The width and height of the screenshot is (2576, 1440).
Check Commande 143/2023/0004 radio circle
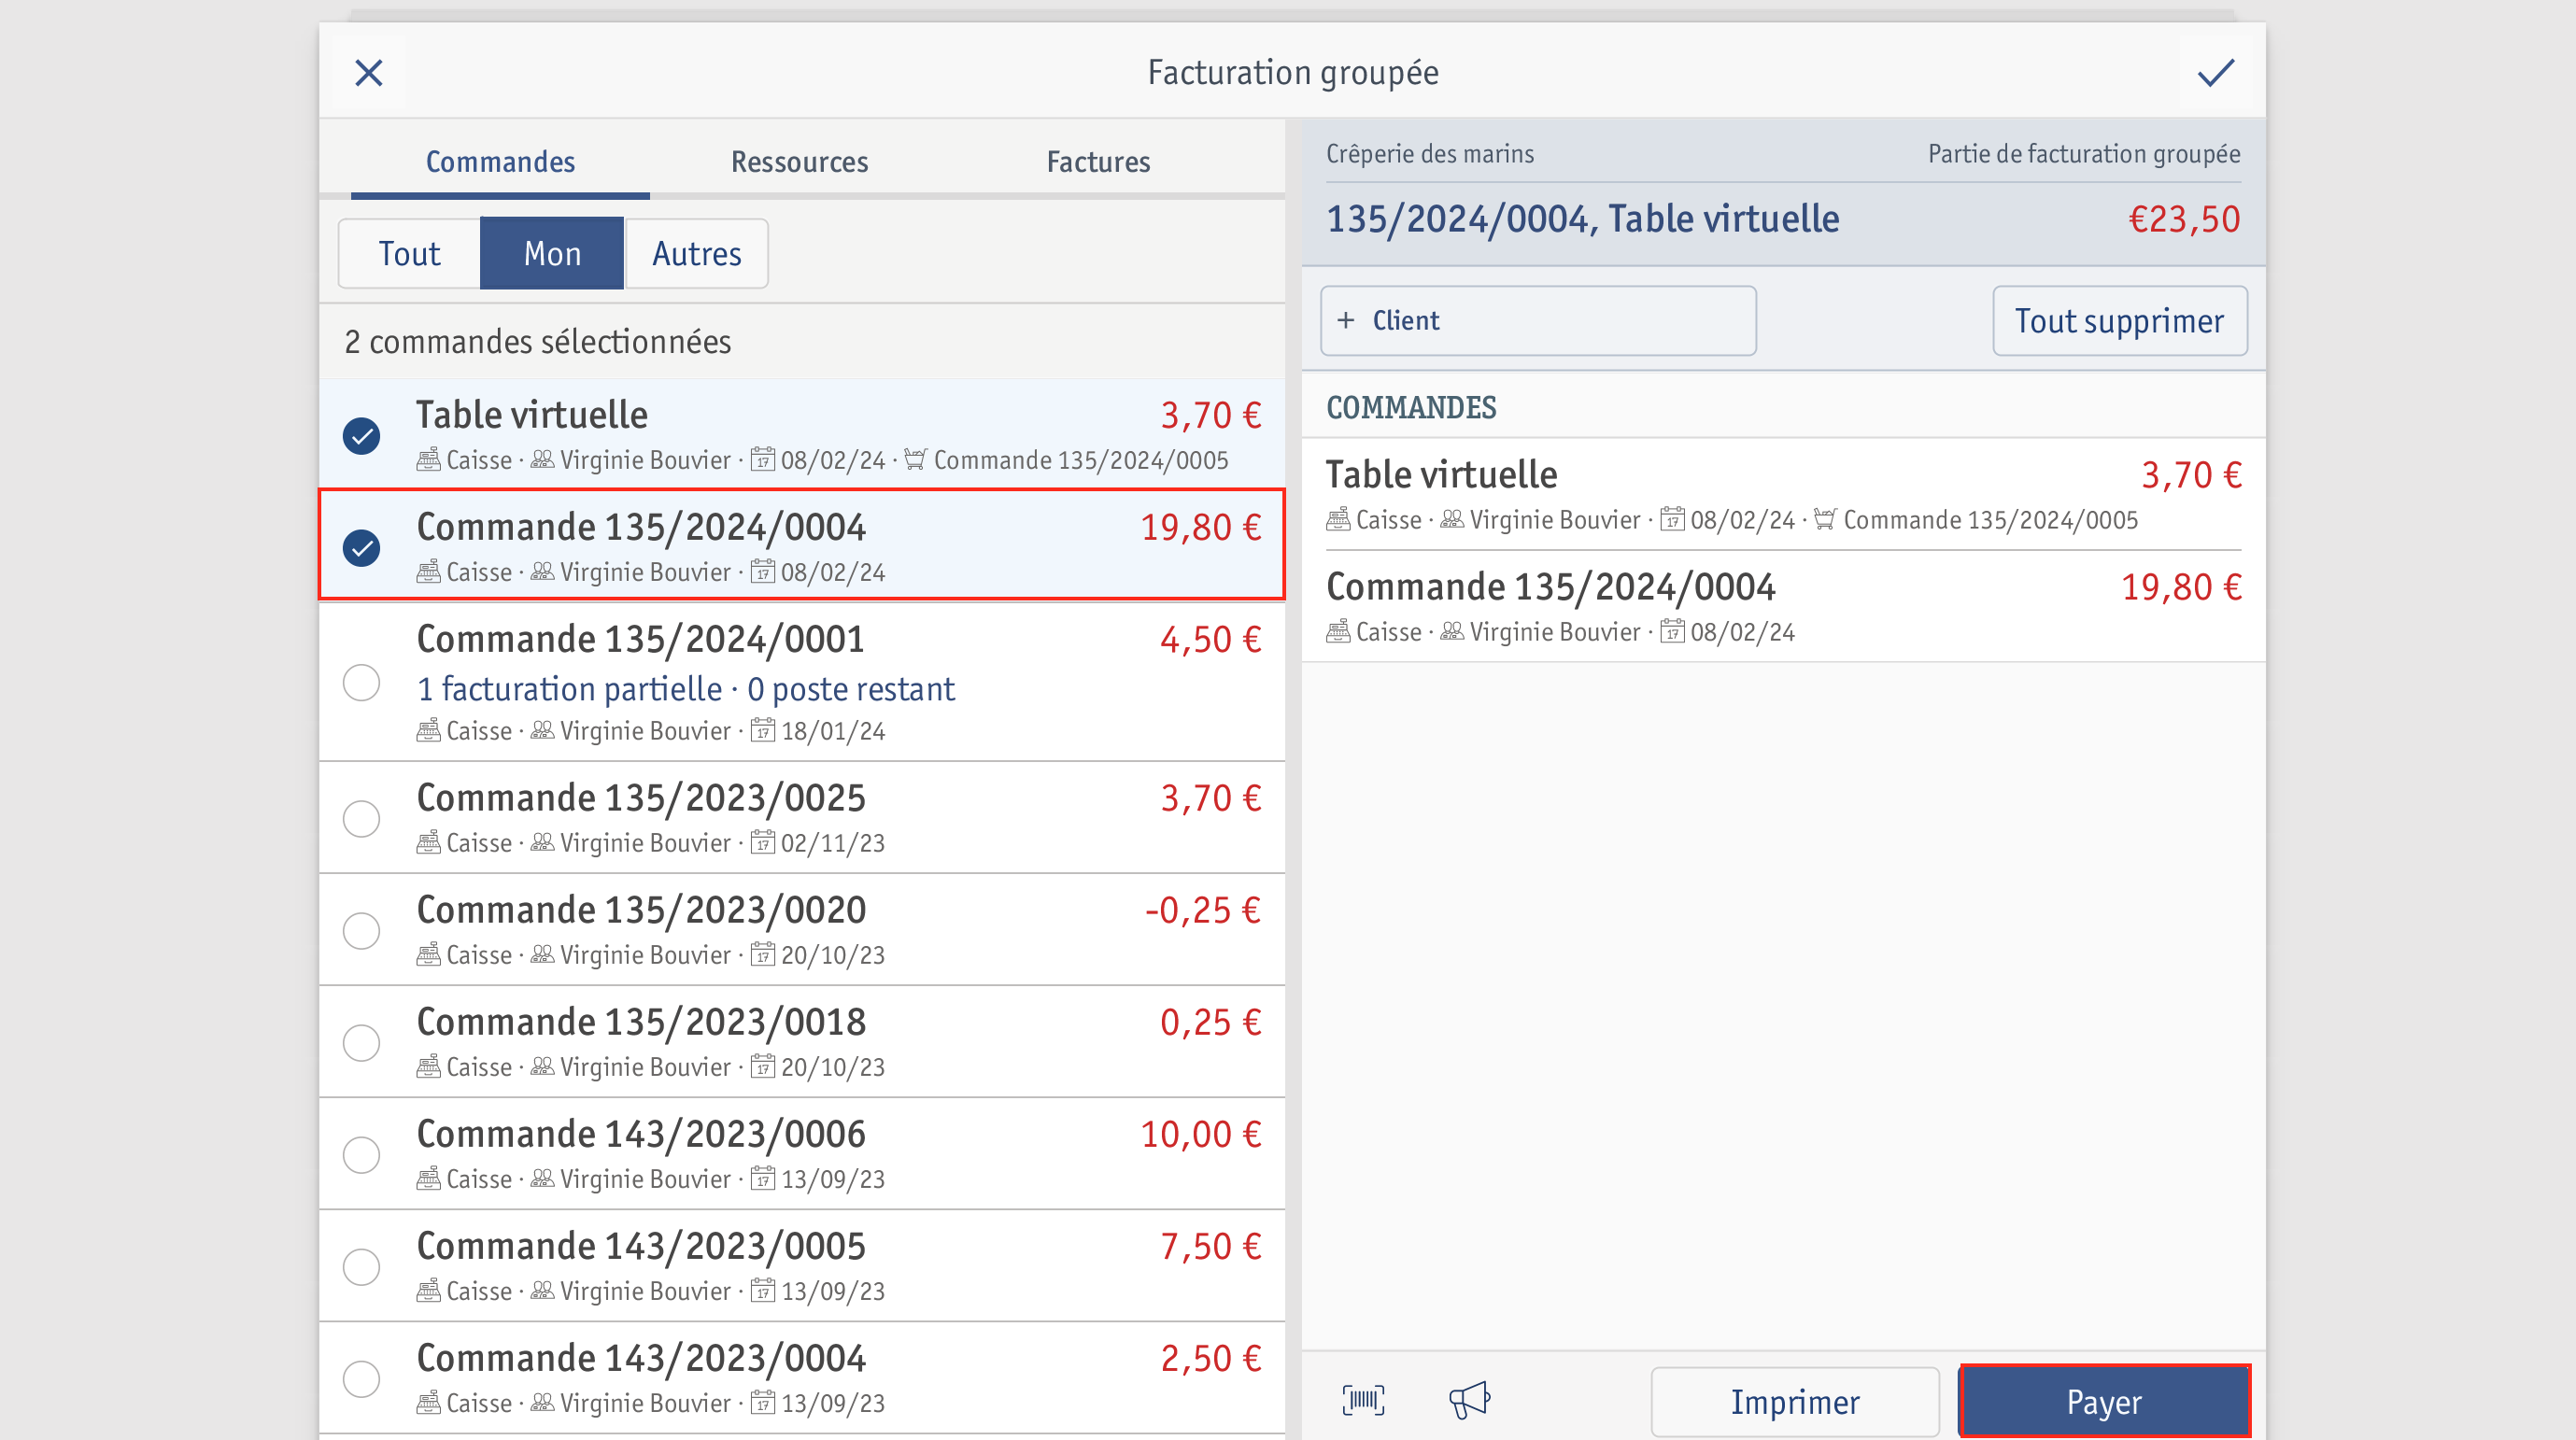point(361,1379)
